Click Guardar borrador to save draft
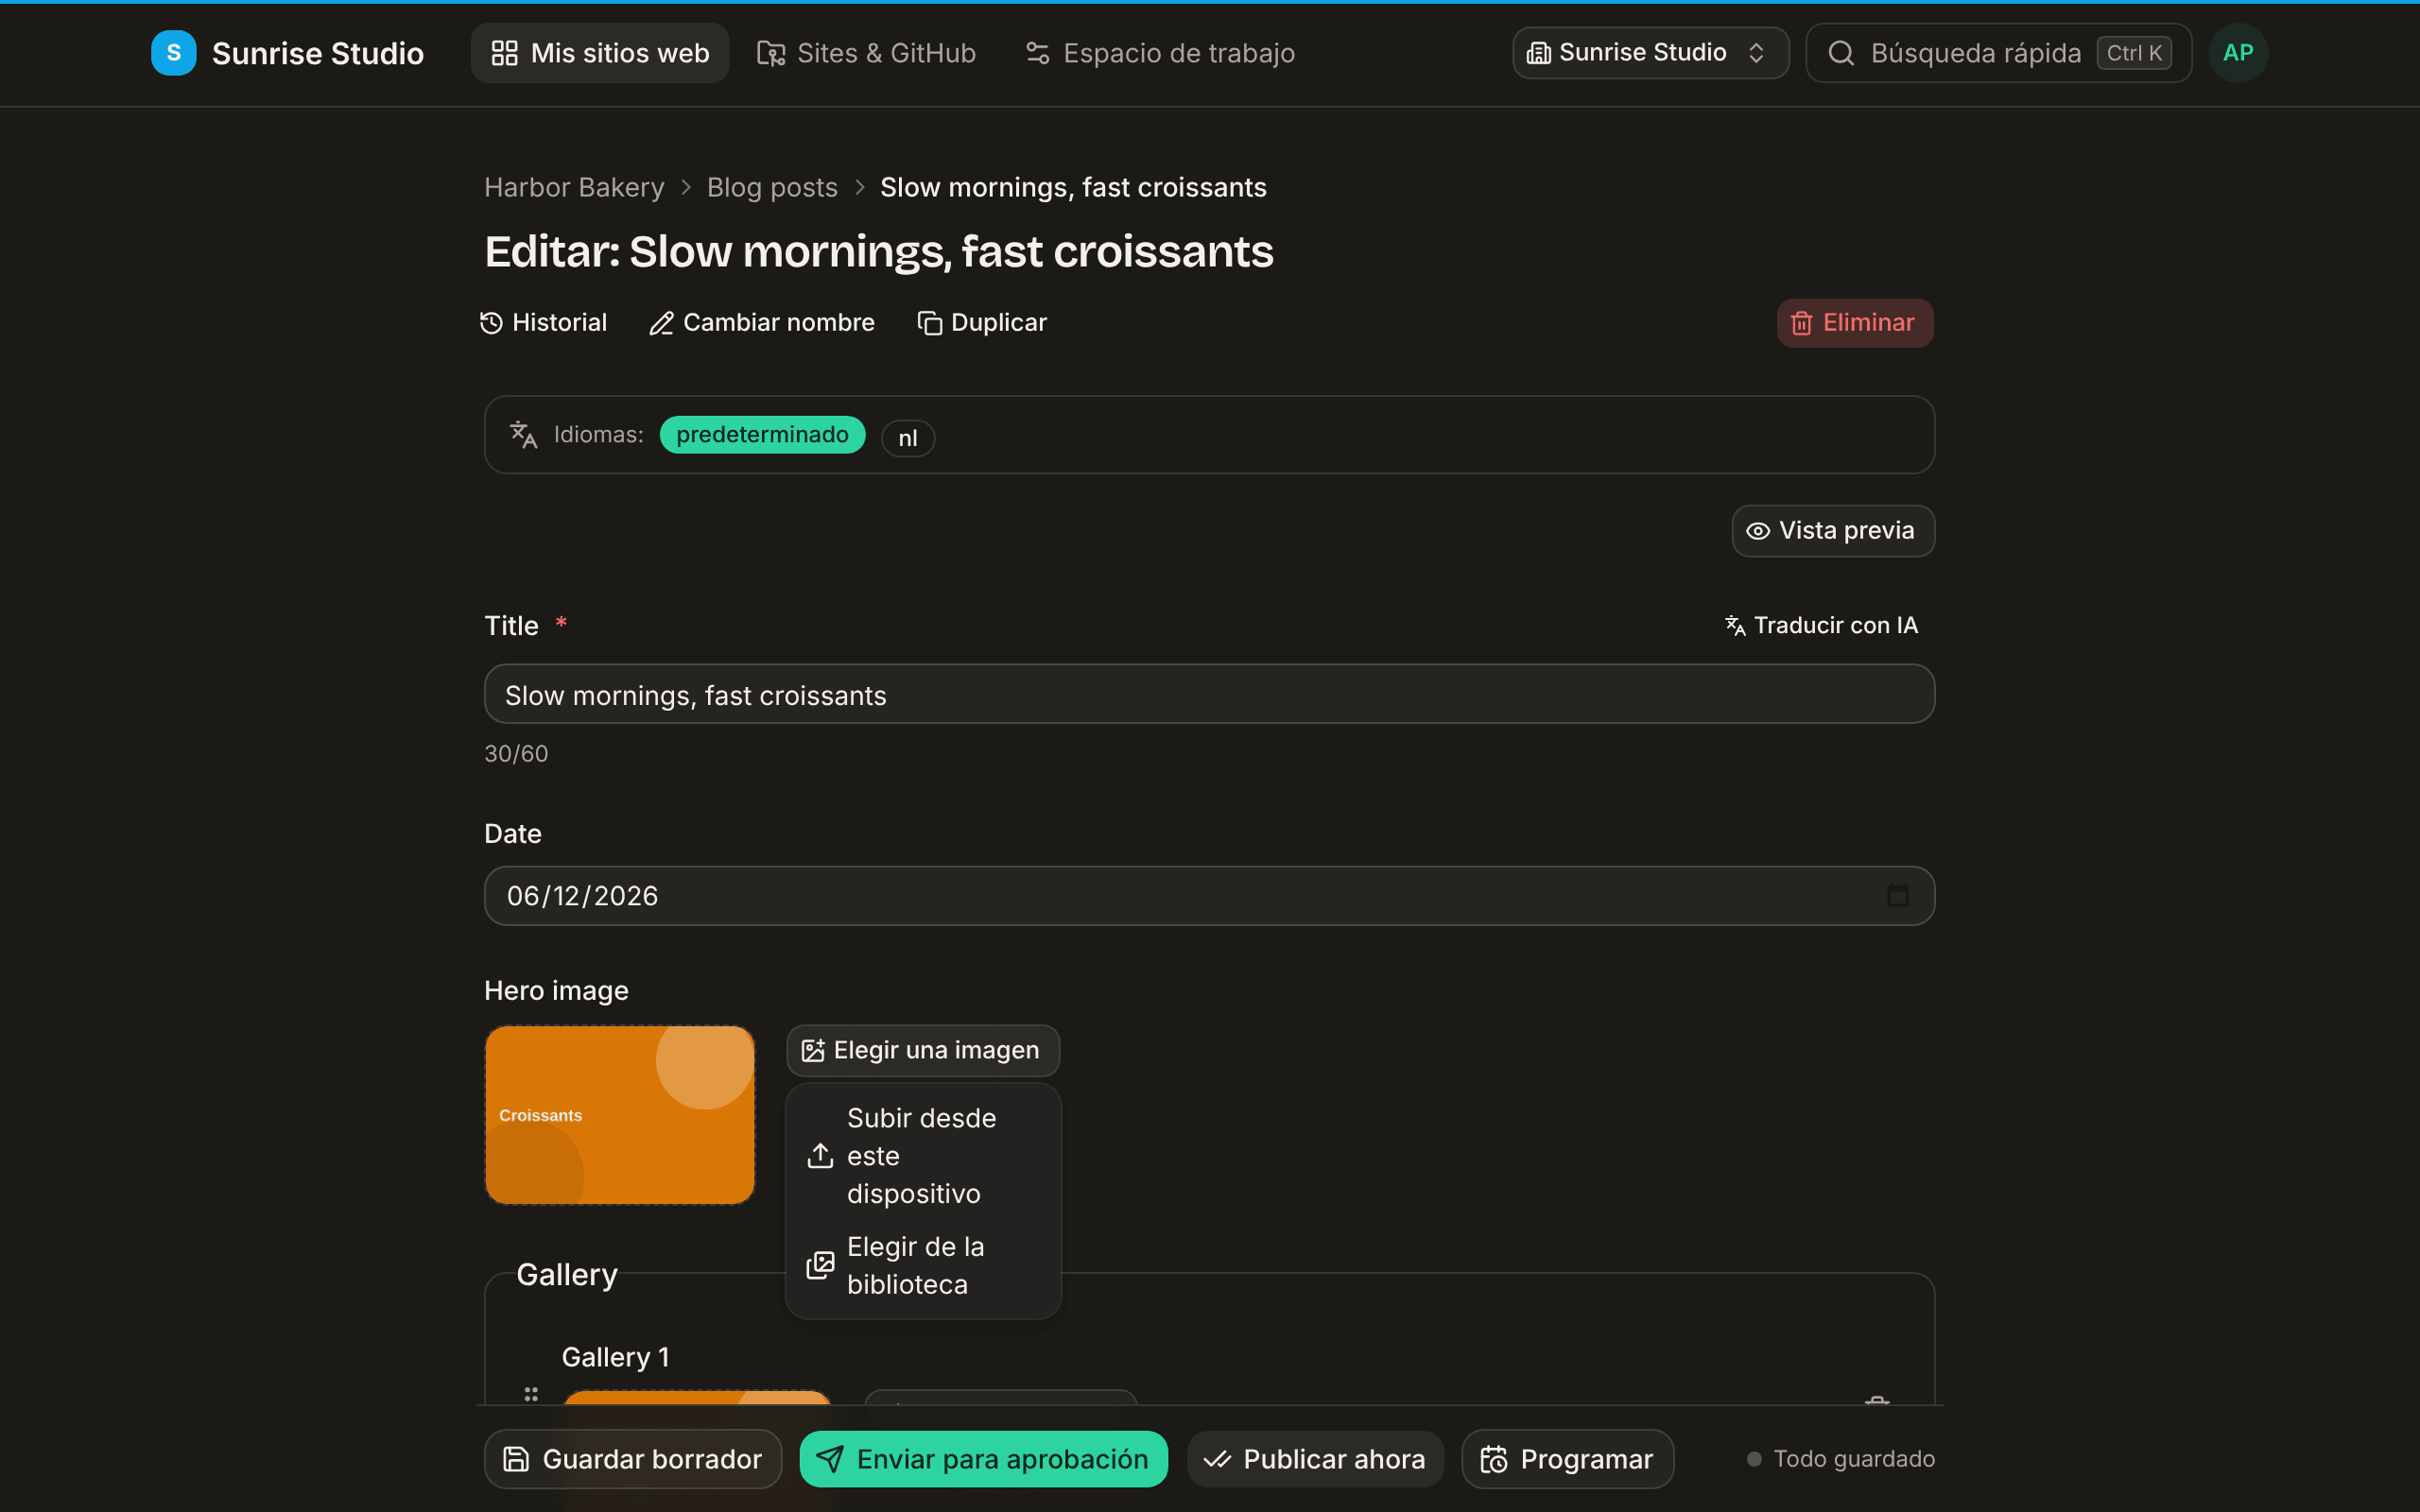This screenshot has width=2420, height=1512. [x=633, y=1460]
